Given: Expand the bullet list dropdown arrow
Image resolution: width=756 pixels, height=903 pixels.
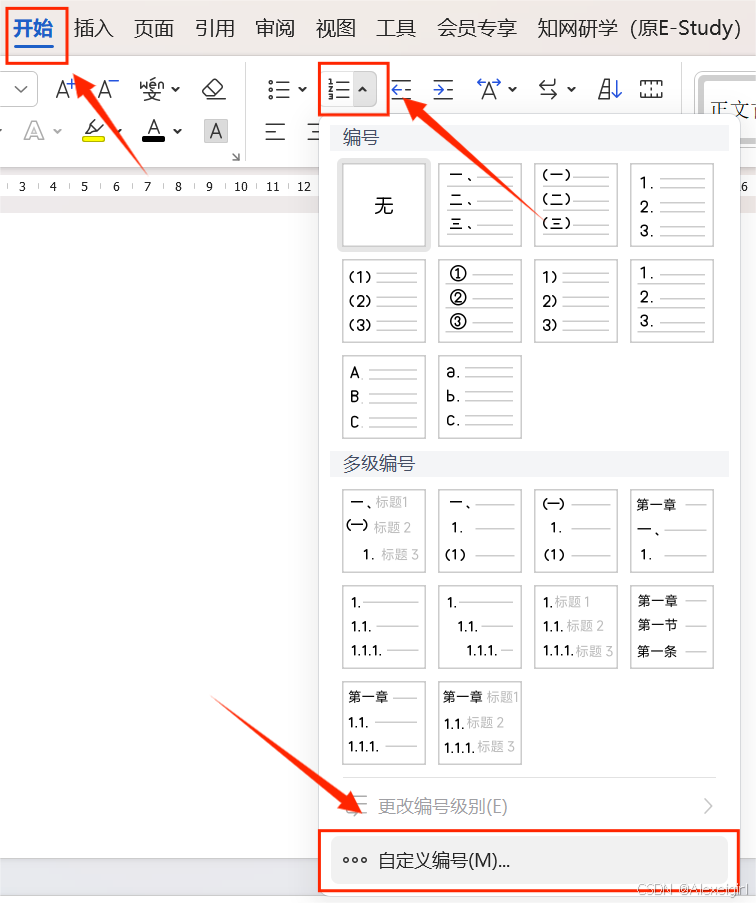Looking at the screenshot, I should pos(302,89).
